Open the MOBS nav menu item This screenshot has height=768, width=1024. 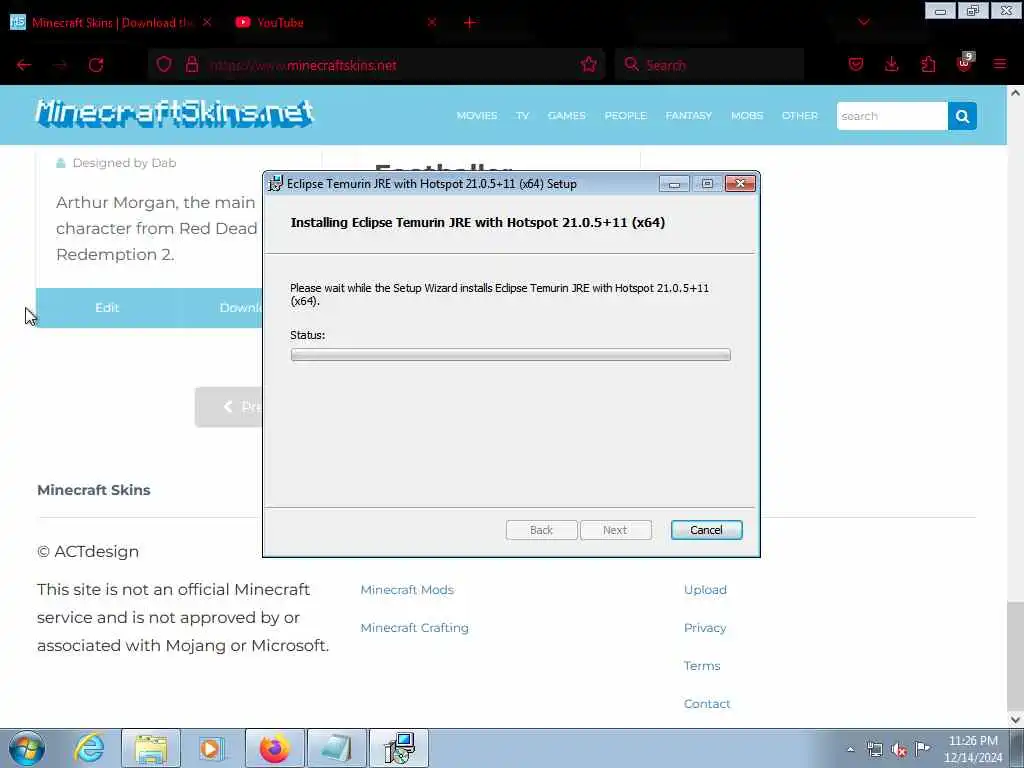point(747,116)
